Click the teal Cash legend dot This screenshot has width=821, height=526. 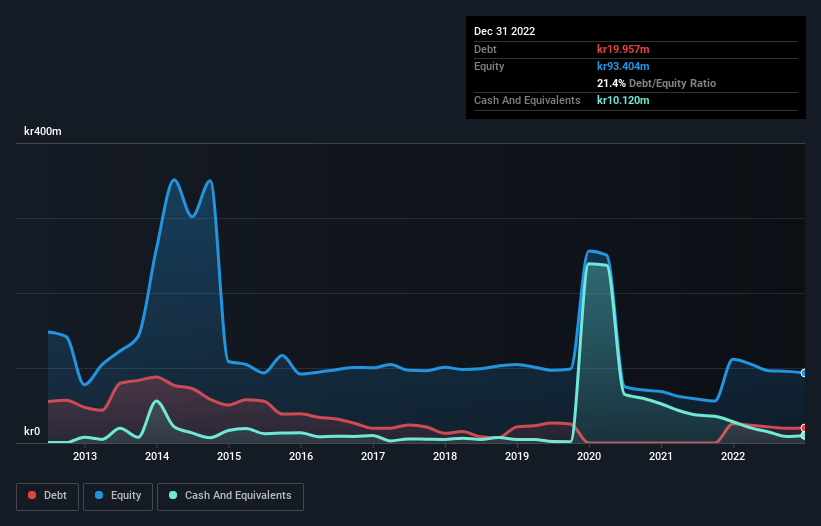(173, 495)
